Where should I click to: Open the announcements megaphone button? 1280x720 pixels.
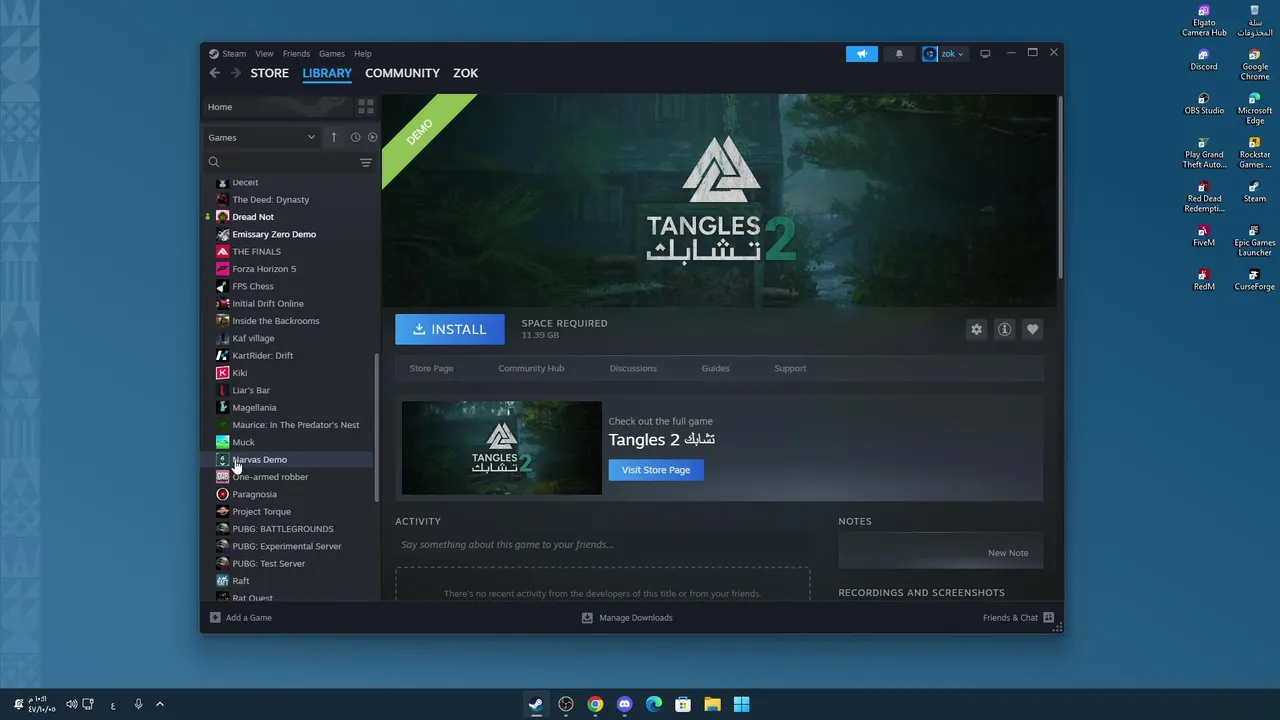(x=861, y=54)
